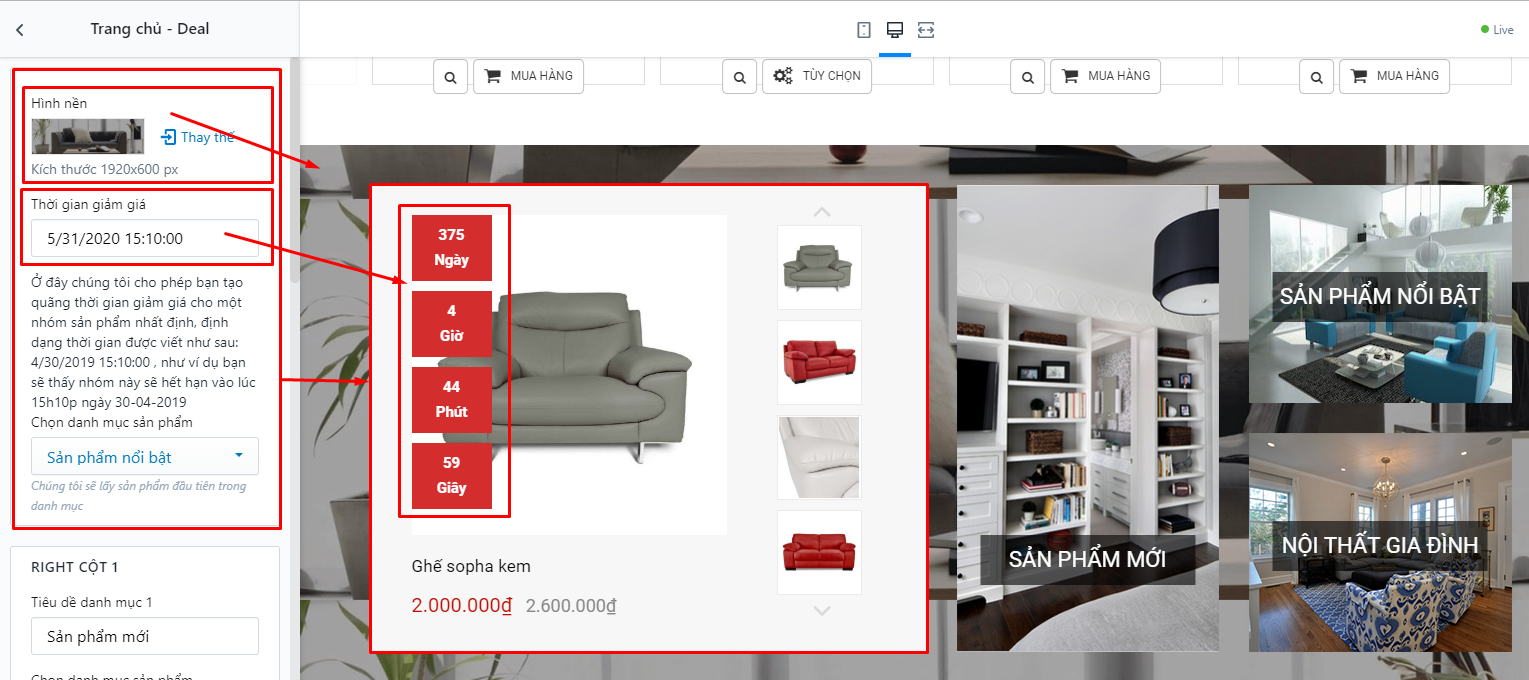
Task: Select the gray sofa thumbnail
Action: (x=819, y=267)
